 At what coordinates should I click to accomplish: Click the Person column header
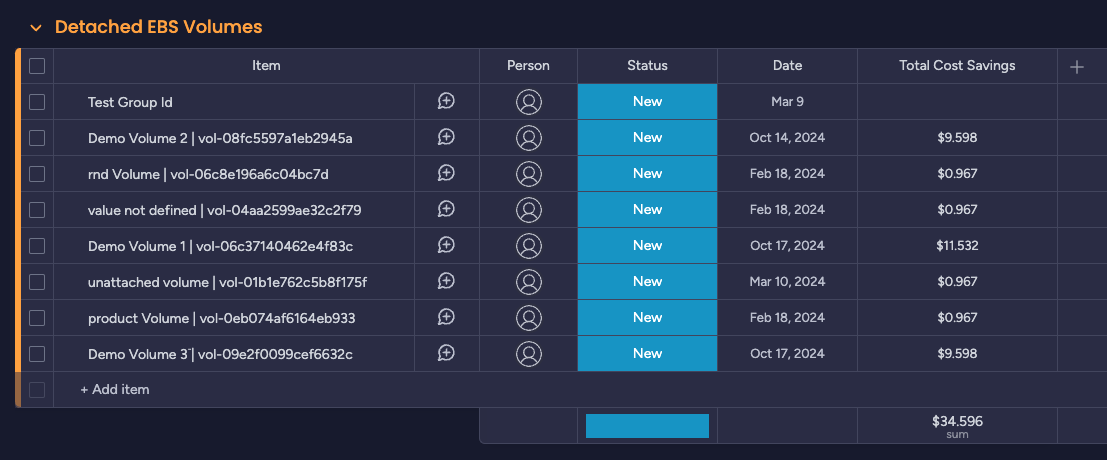(528, 66)
